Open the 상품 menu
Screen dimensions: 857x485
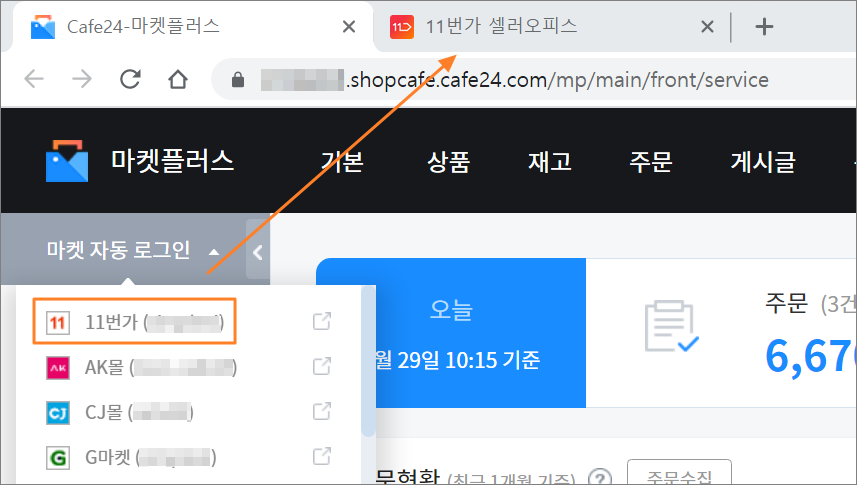tap(448, 162)
